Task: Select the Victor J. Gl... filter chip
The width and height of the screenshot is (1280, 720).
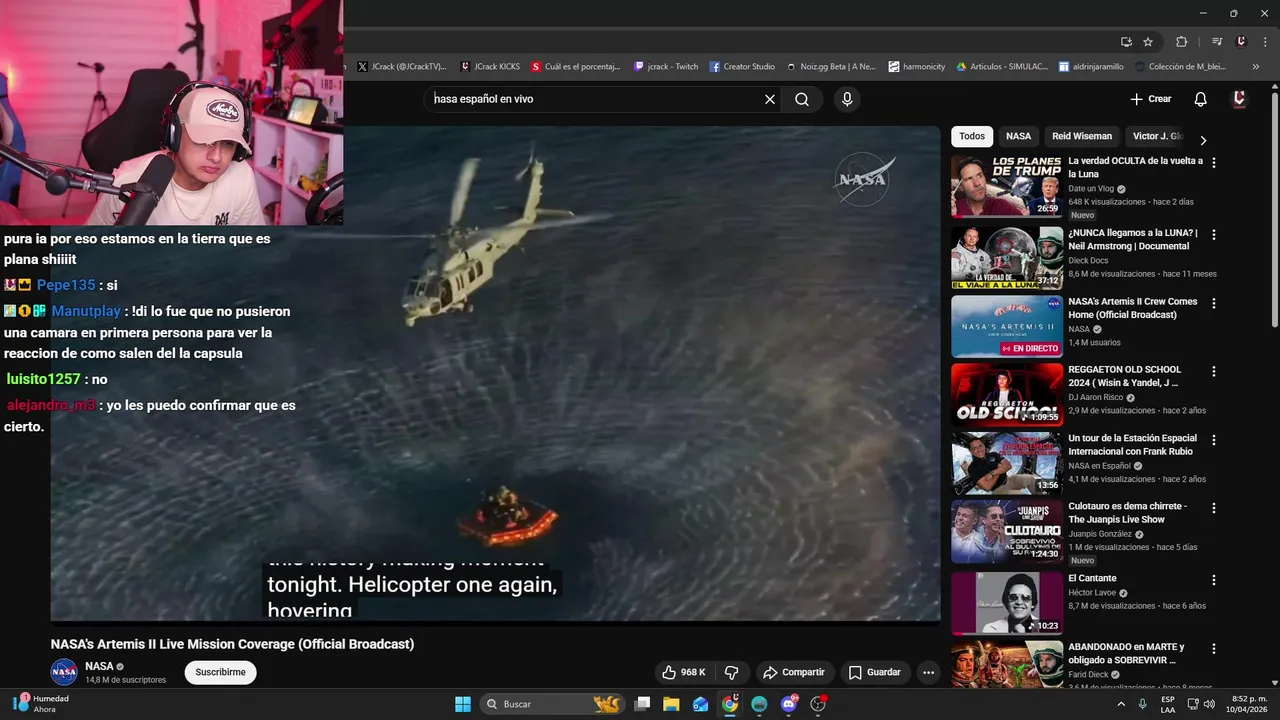Action: pyautogui.click(x=1157, y=136)
